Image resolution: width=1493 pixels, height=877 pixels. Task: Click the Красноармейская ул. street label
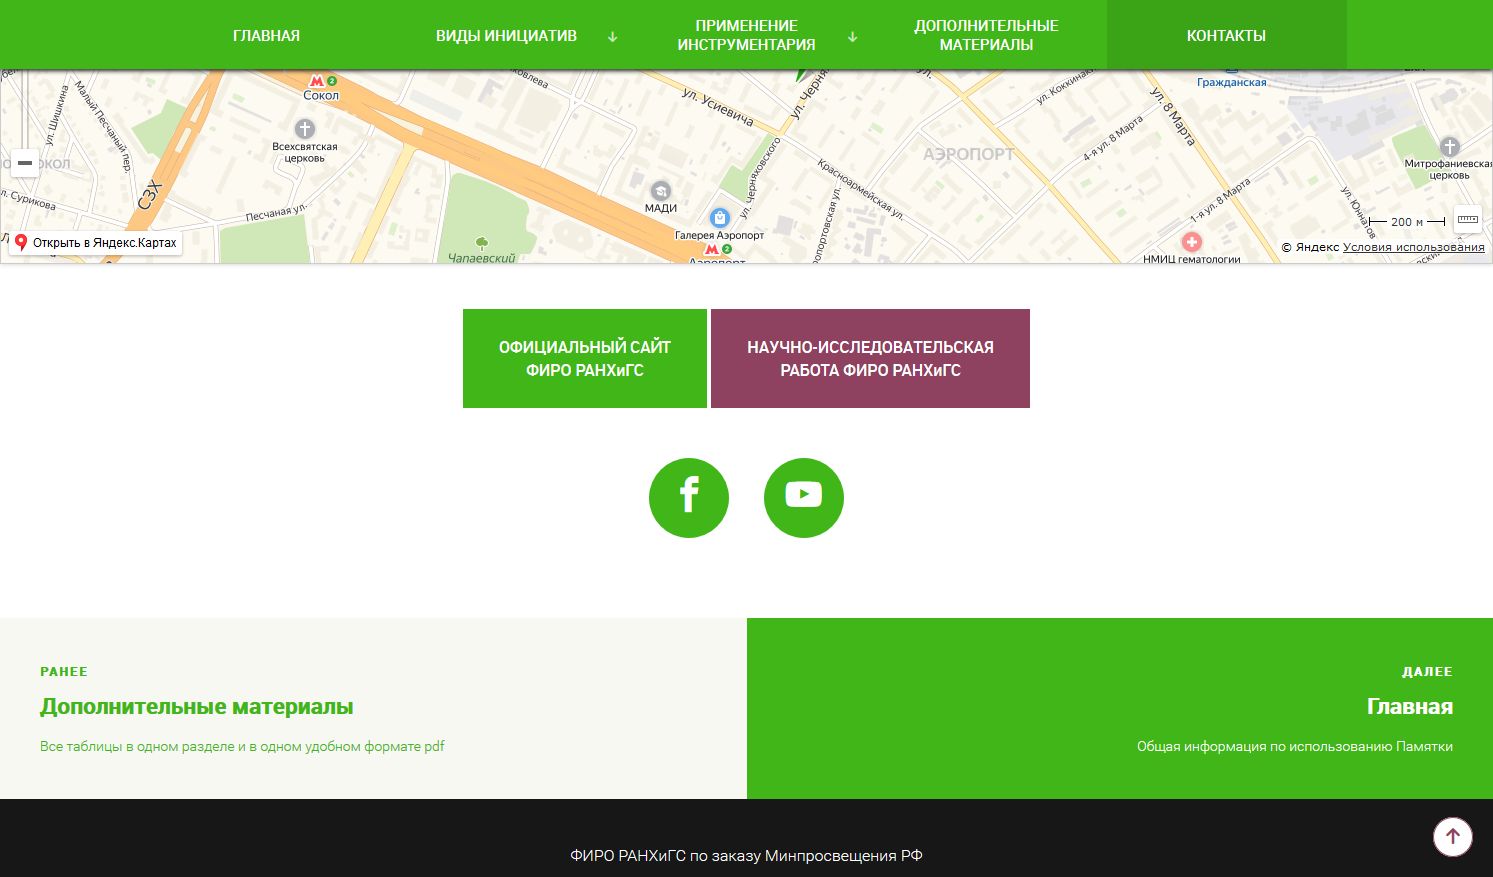(861, 189)
